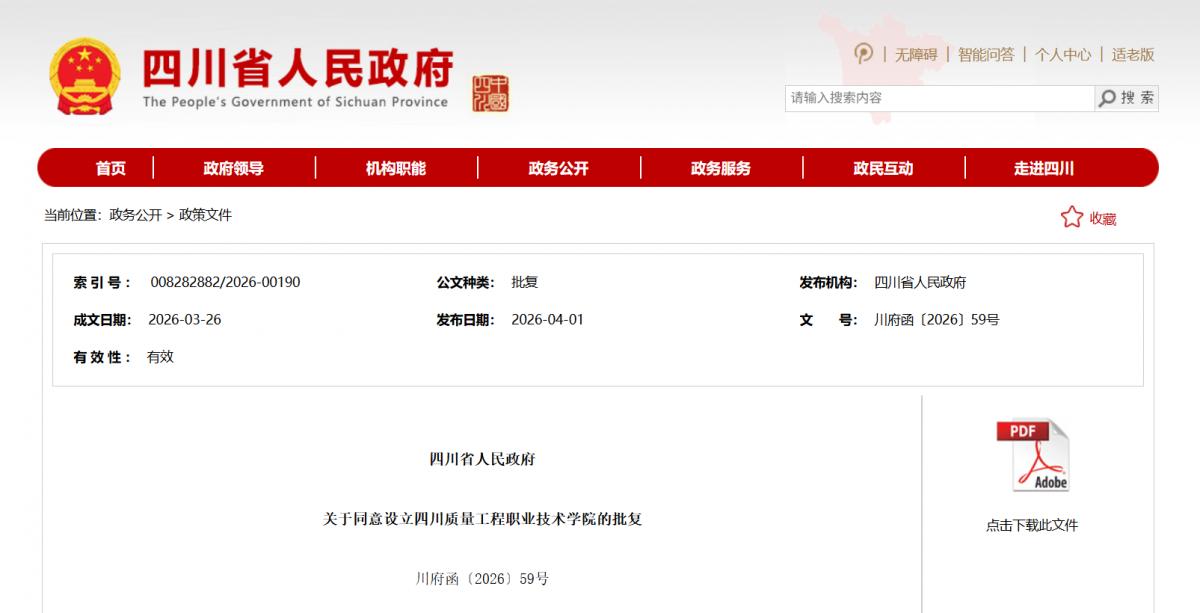Viewport: 1200px width, 613px height.
Task: Switch to 适老版 senior-friendly version
Action: click(1132, 55)
